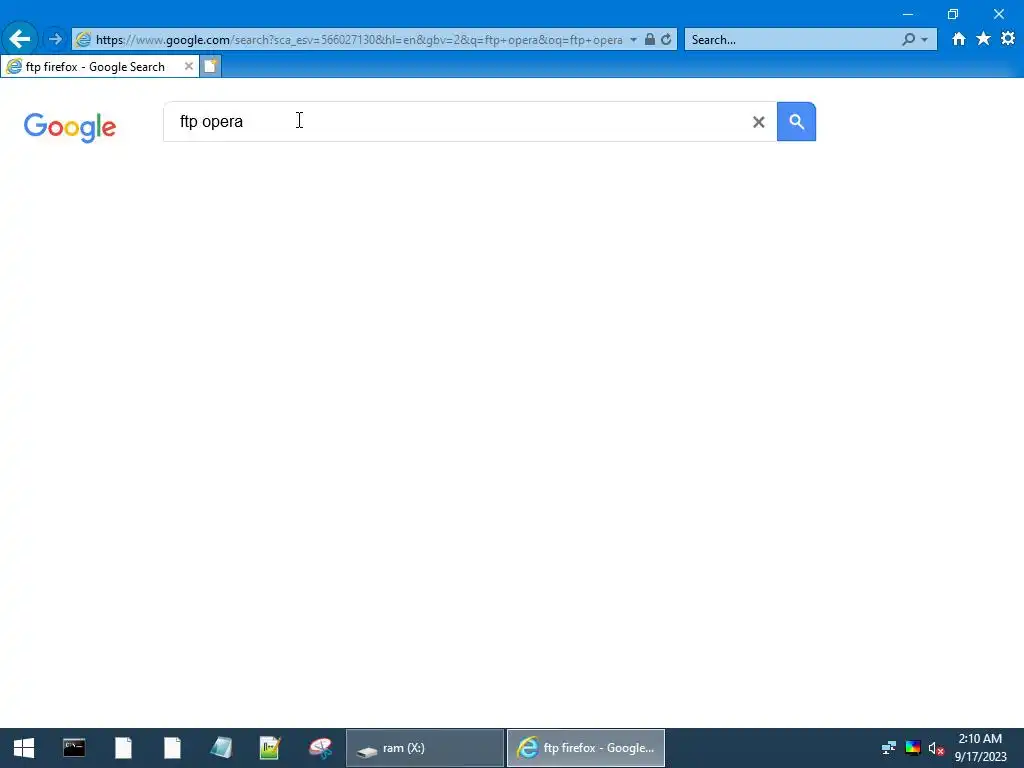The image size is (1024, 768).
Task: Click the muted volume tray icon
Action: pos(936,748)
